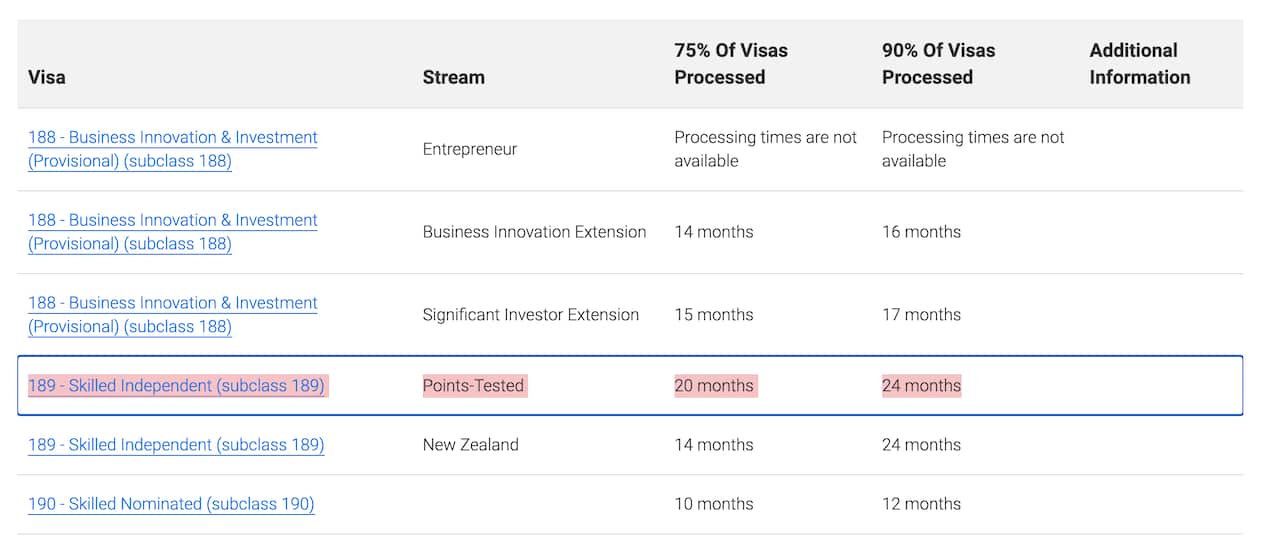
Task: Click the 75% Of Visas Processed header
Action: coord(731,64)
